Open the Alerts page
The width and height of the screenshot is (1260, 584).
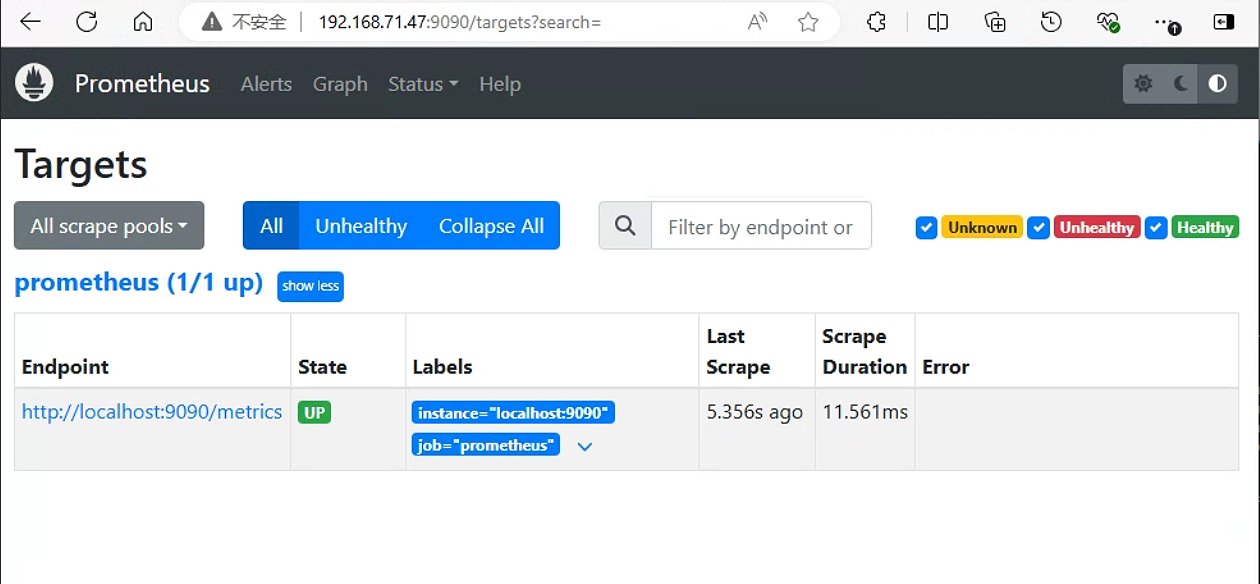coord(266,84)
